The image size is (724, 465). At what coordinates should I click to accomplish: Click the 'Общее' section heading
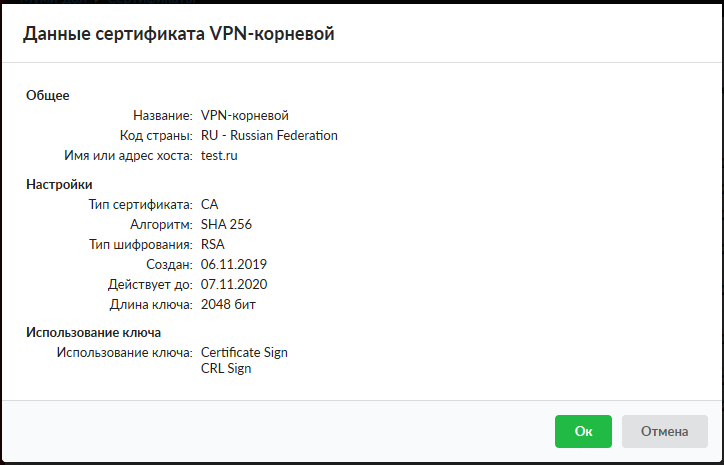[x=47, y=95]
